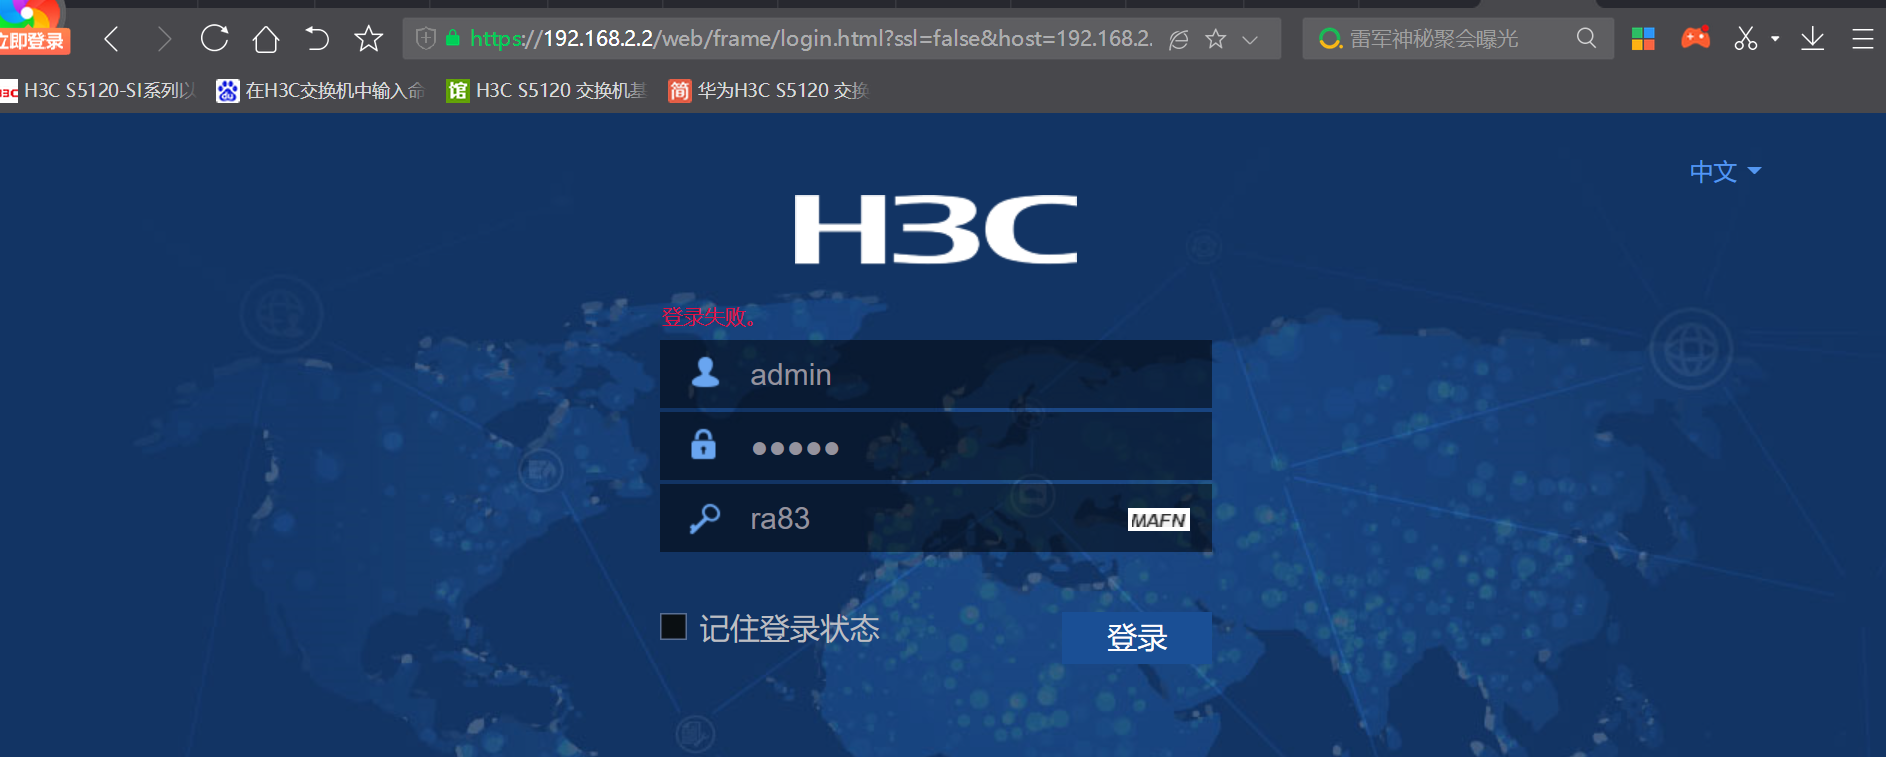Click the undo/restore closed page icon
The image size is (1886, 757).
click(317, 39)
